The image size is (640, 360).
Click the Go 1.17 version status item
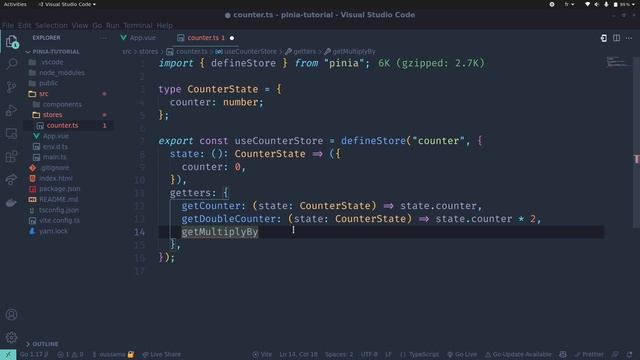(x=34, y=355)
